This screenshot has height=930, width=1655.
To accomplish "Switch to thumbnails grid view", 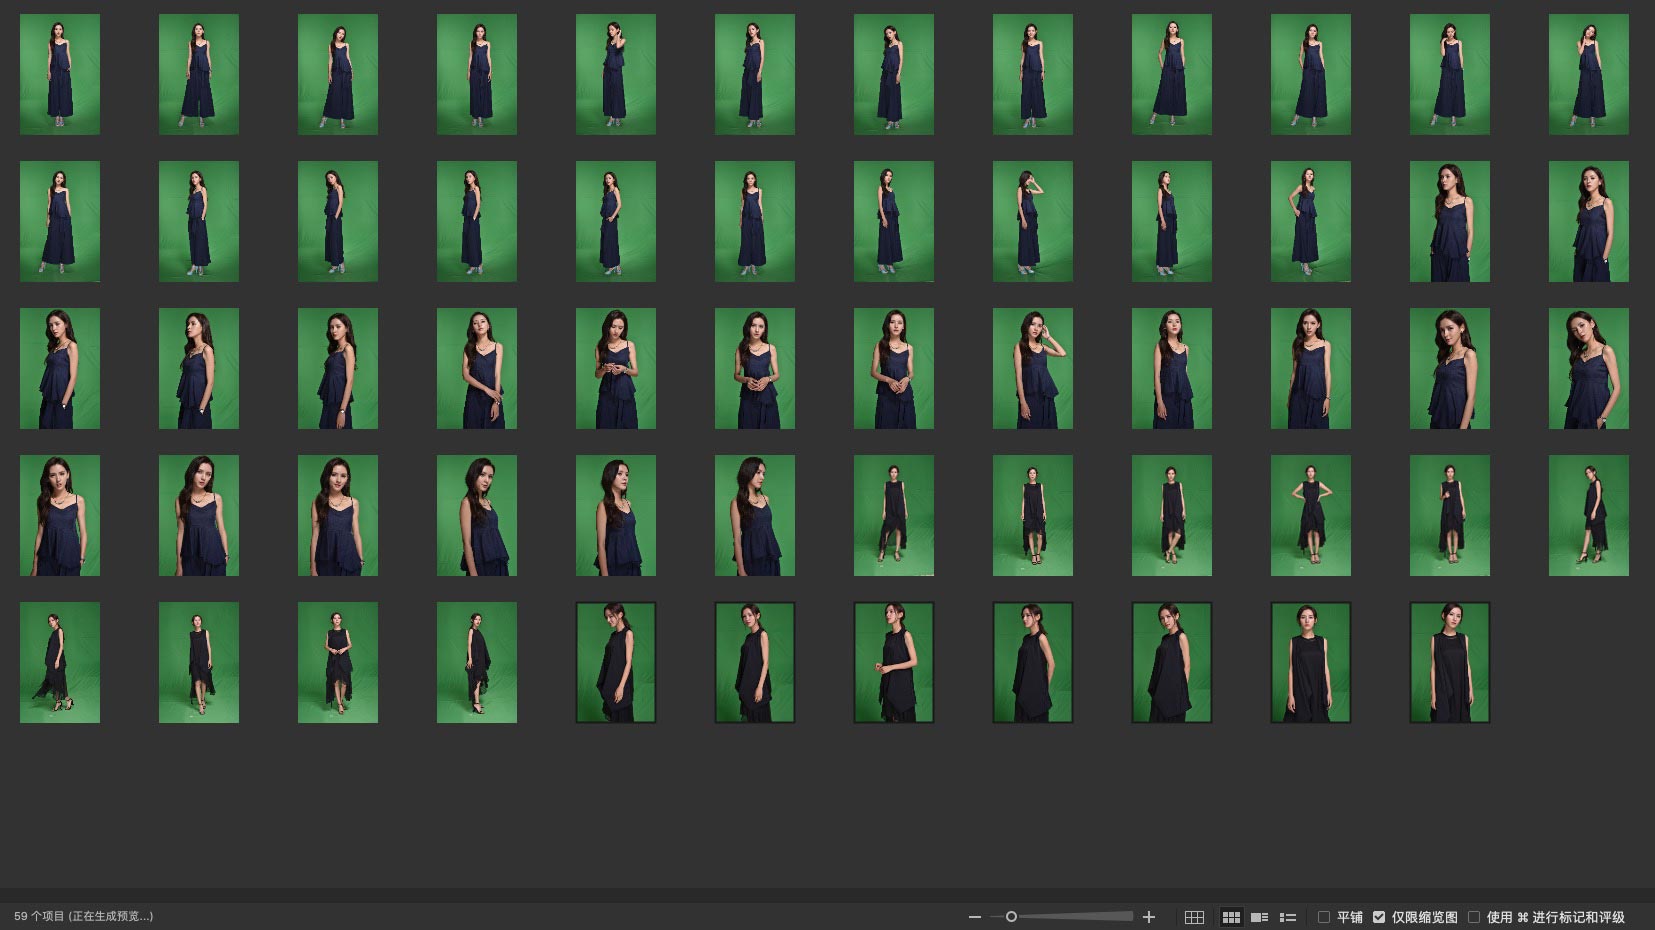I will [1231, 917].
